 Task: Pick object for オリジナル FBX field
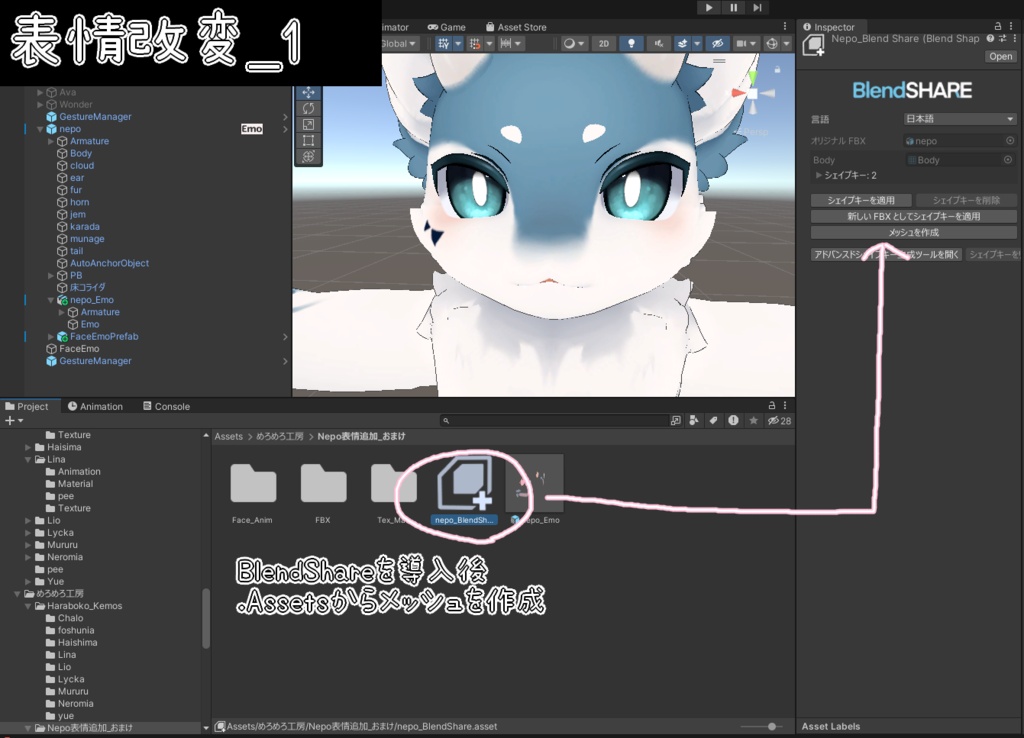[1010, 140]
